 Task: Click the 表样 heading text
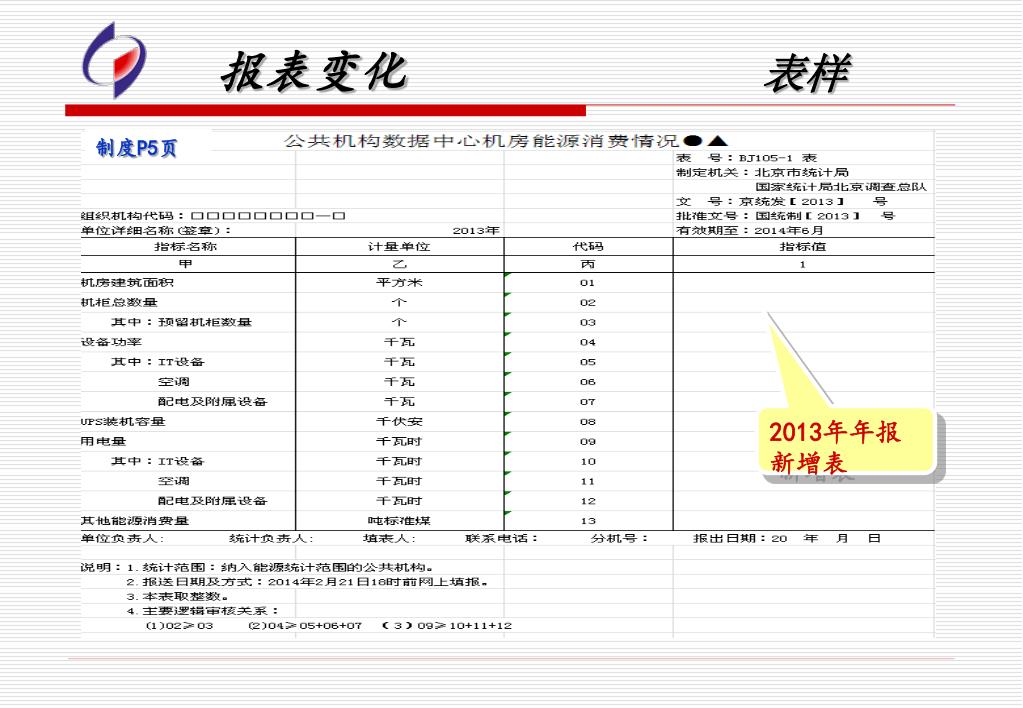tap(808, 74)
